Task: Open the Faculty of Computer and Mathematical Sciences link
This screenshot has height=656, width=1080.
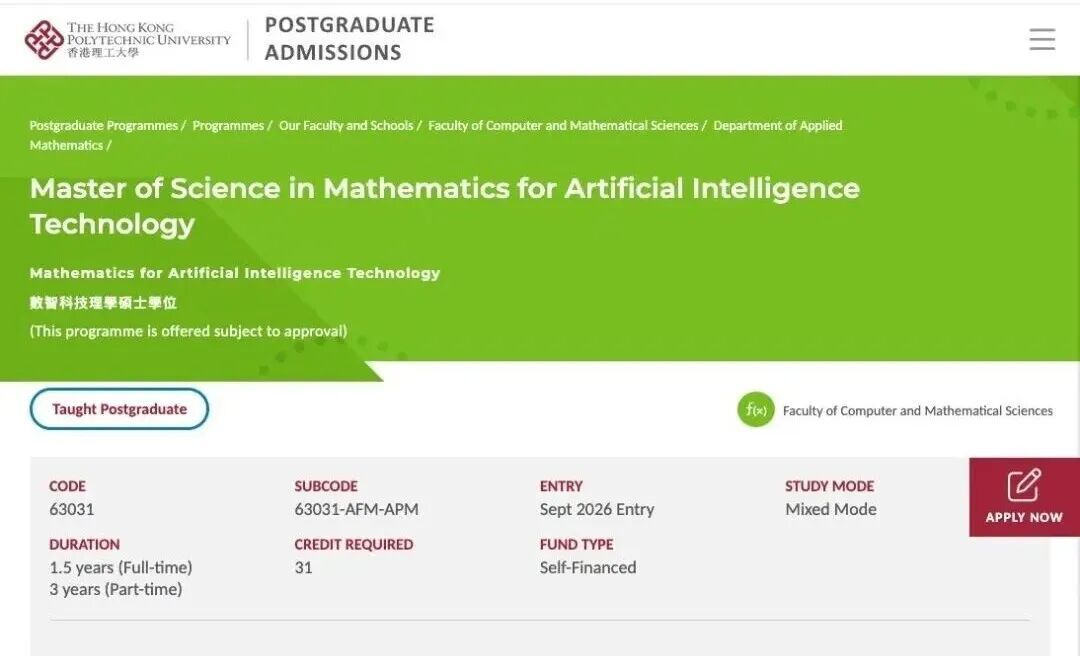Action: tap(917, 411)
